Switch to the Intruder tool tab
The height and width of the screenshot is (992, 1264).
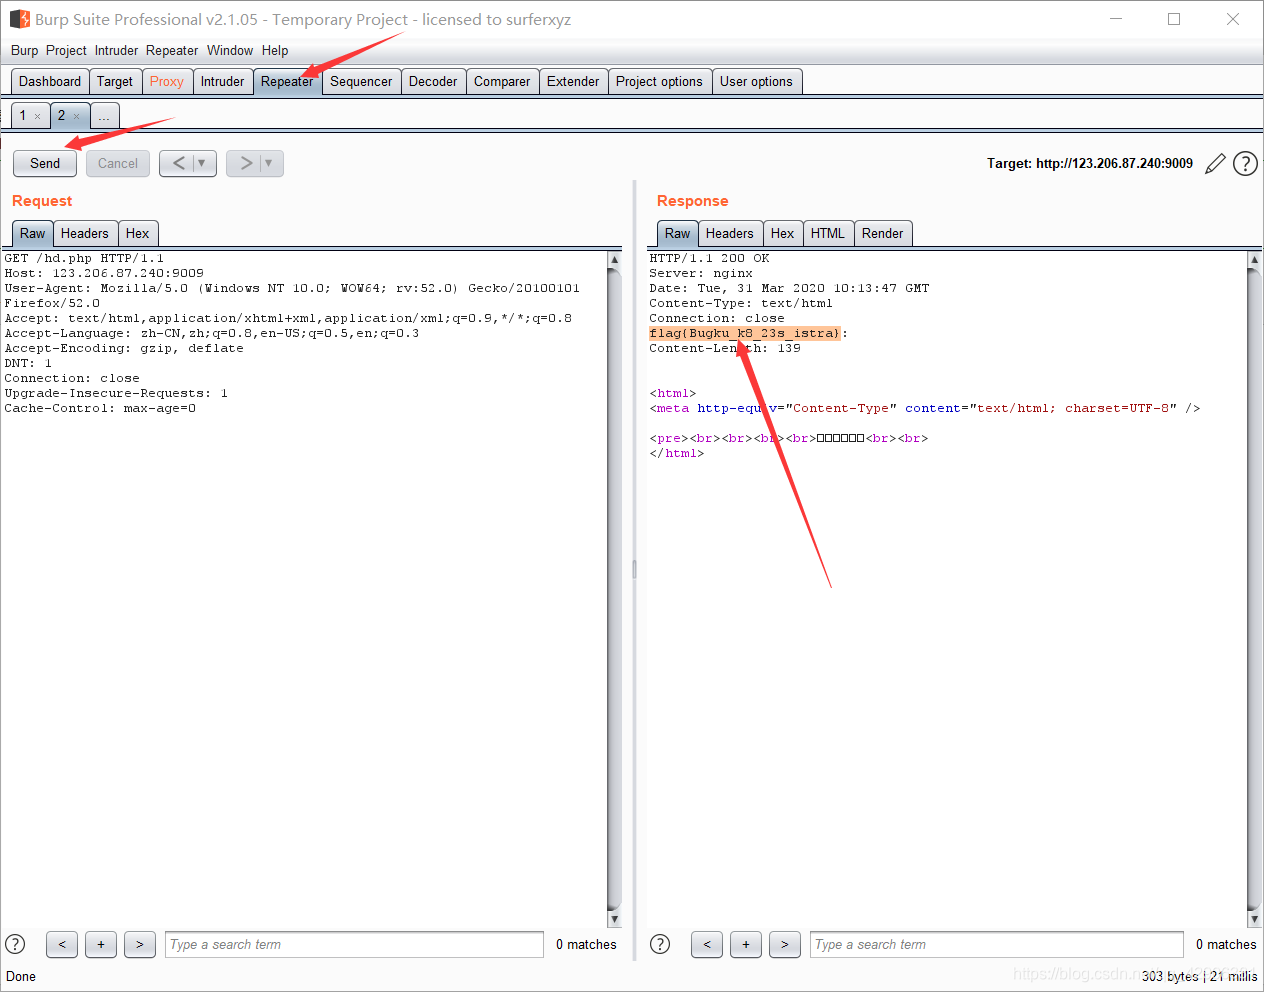[222, 82]
